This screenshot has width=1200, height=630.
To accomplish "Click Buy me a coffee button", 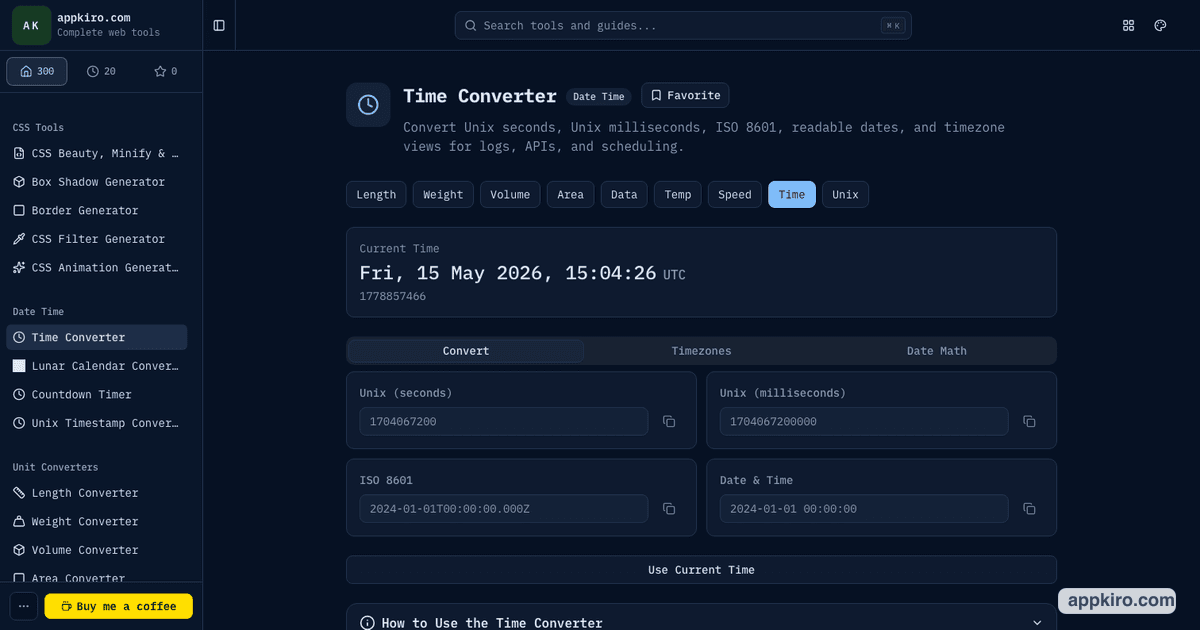I will tap(119, 606).
